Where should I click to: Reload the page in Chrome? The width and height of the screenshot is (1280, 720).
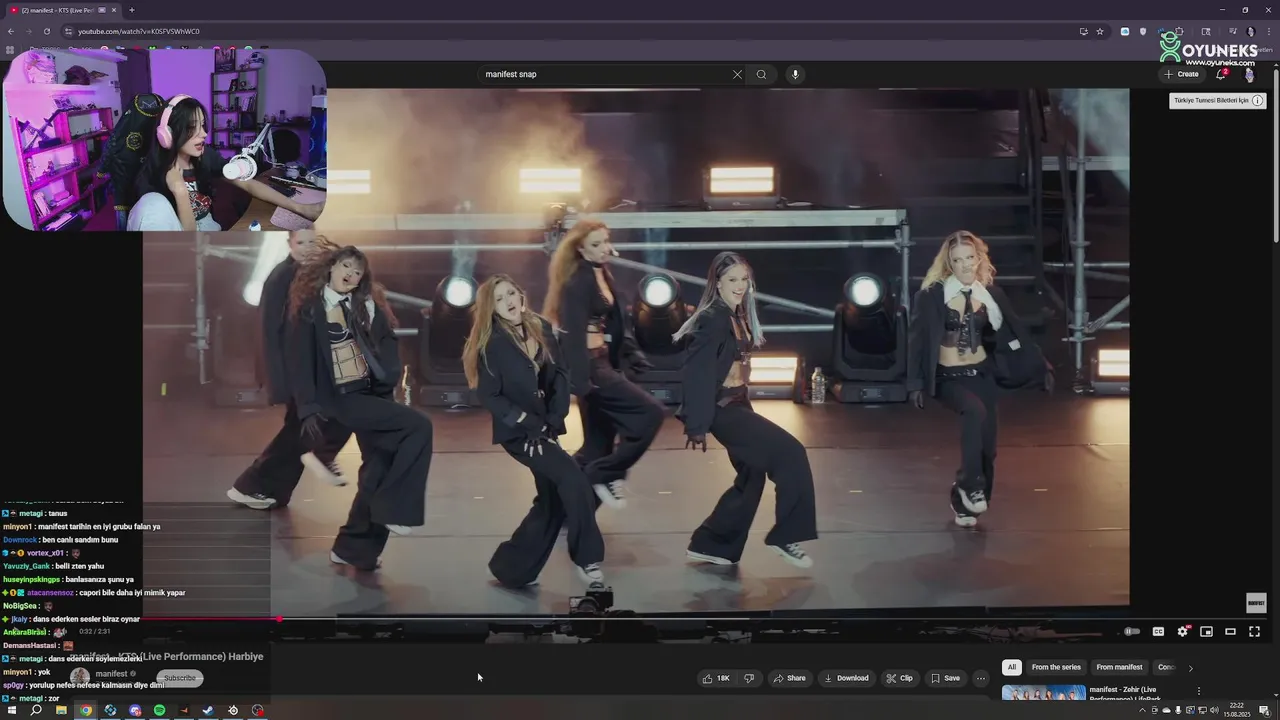coord(46,31)
